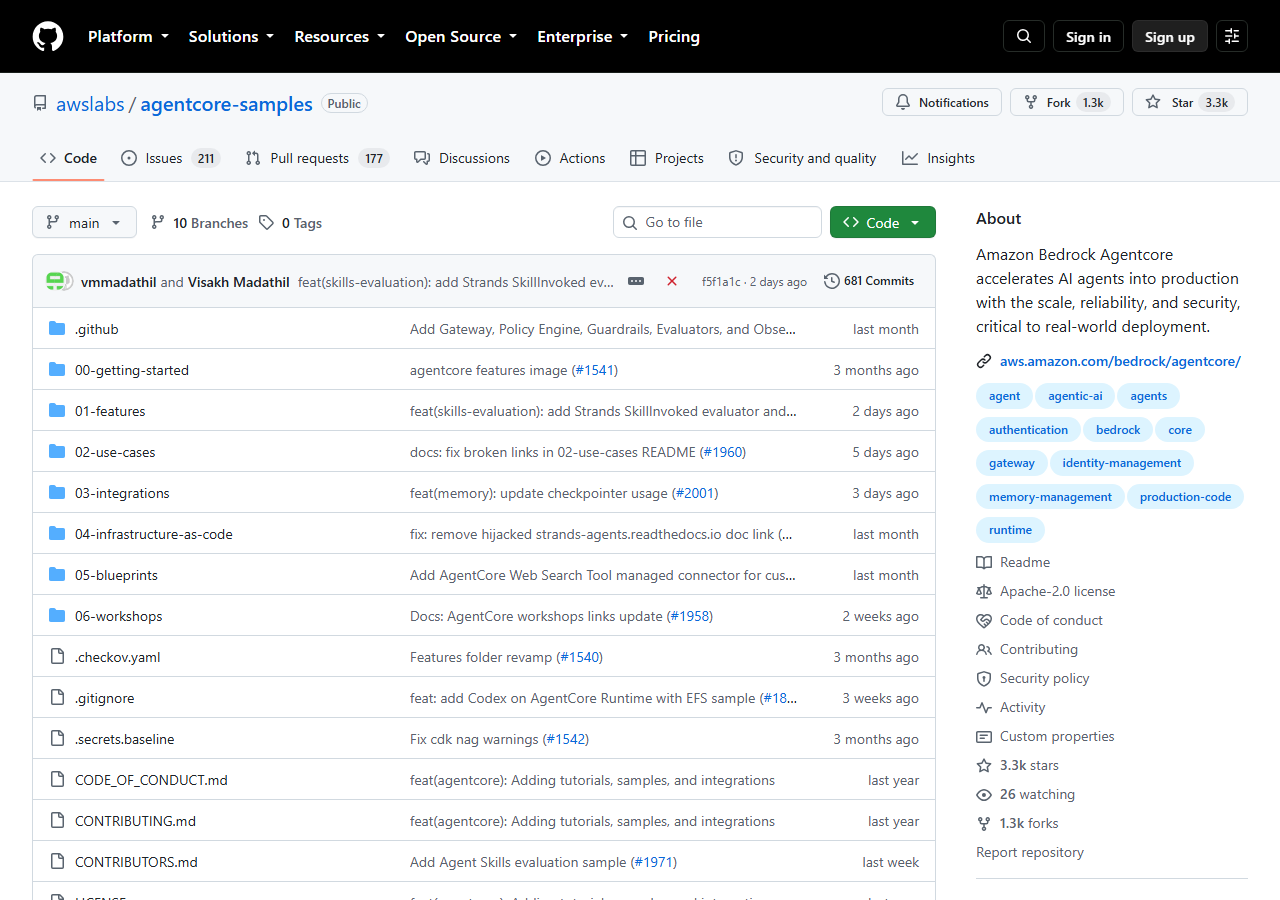The image size is (1280, 900).
Task: Click the CONTRIBUTORS.md file icon
Action: pos(57,862)
